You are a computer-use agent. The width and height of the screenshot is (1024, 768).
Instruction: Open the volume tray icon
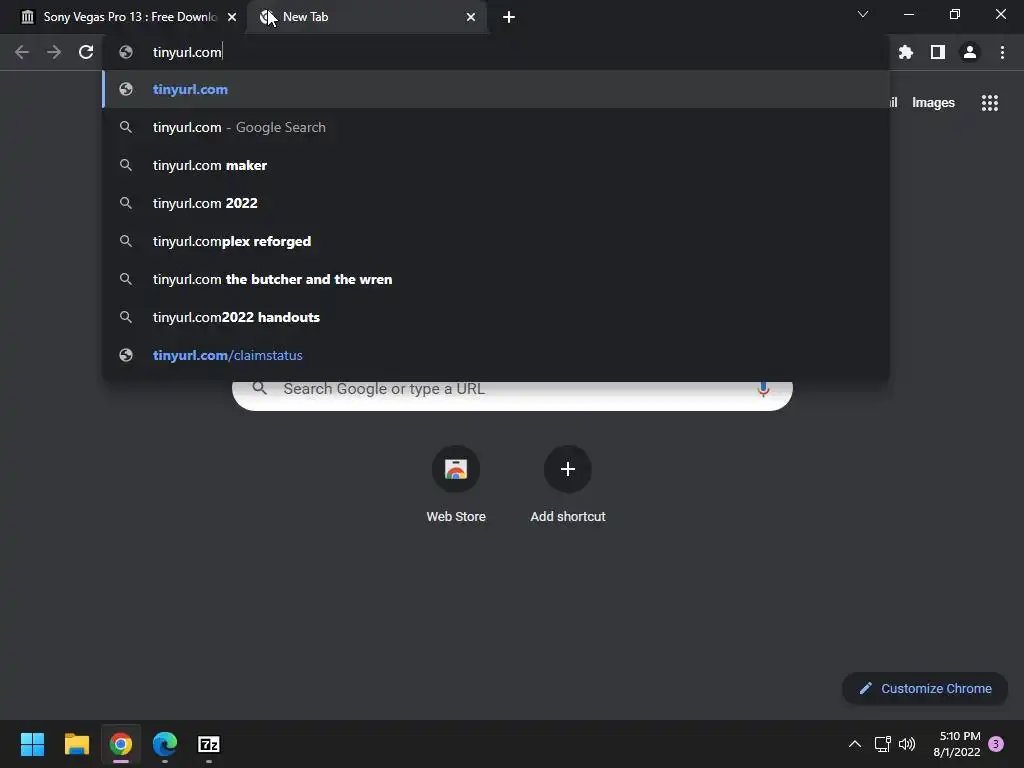point(907,744)
